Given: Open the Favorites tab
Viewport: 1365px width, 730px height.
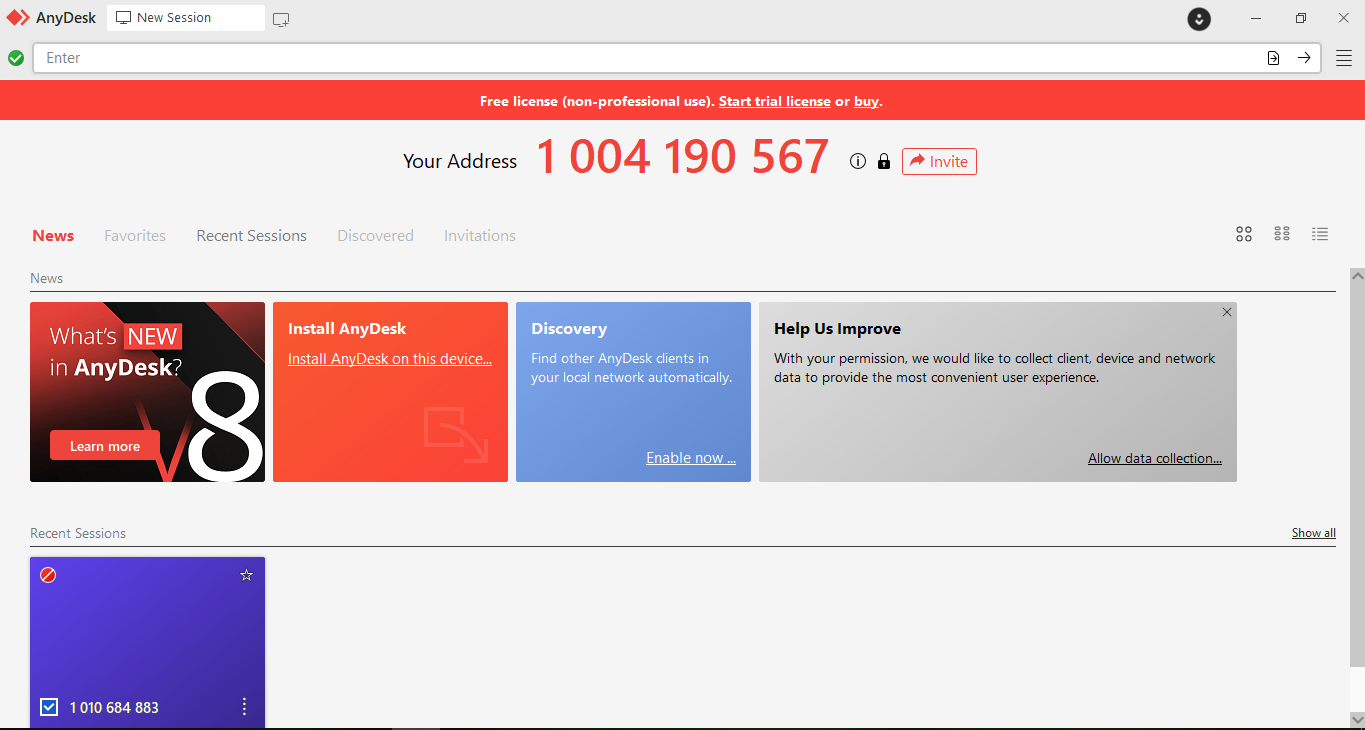Looking at the screenshot, I should point(135,236).
